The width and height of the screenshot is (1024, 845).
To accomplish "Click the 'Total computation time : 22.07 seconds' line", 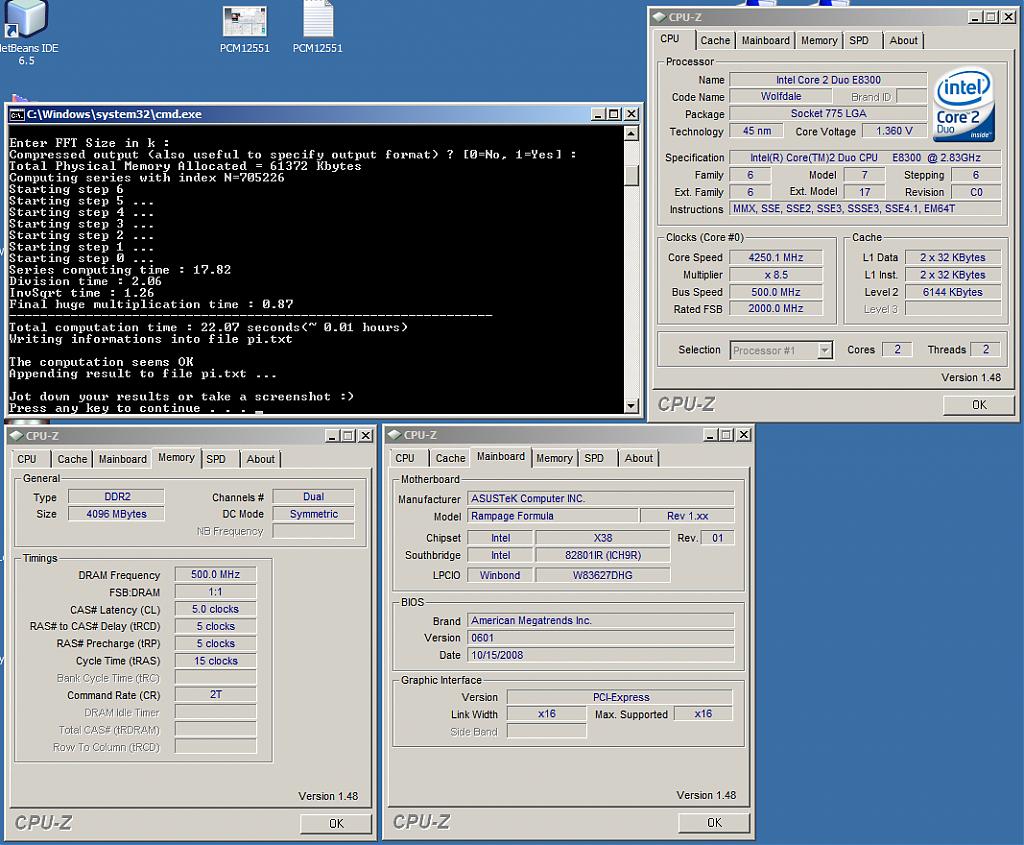I will (x=208, y=328).
